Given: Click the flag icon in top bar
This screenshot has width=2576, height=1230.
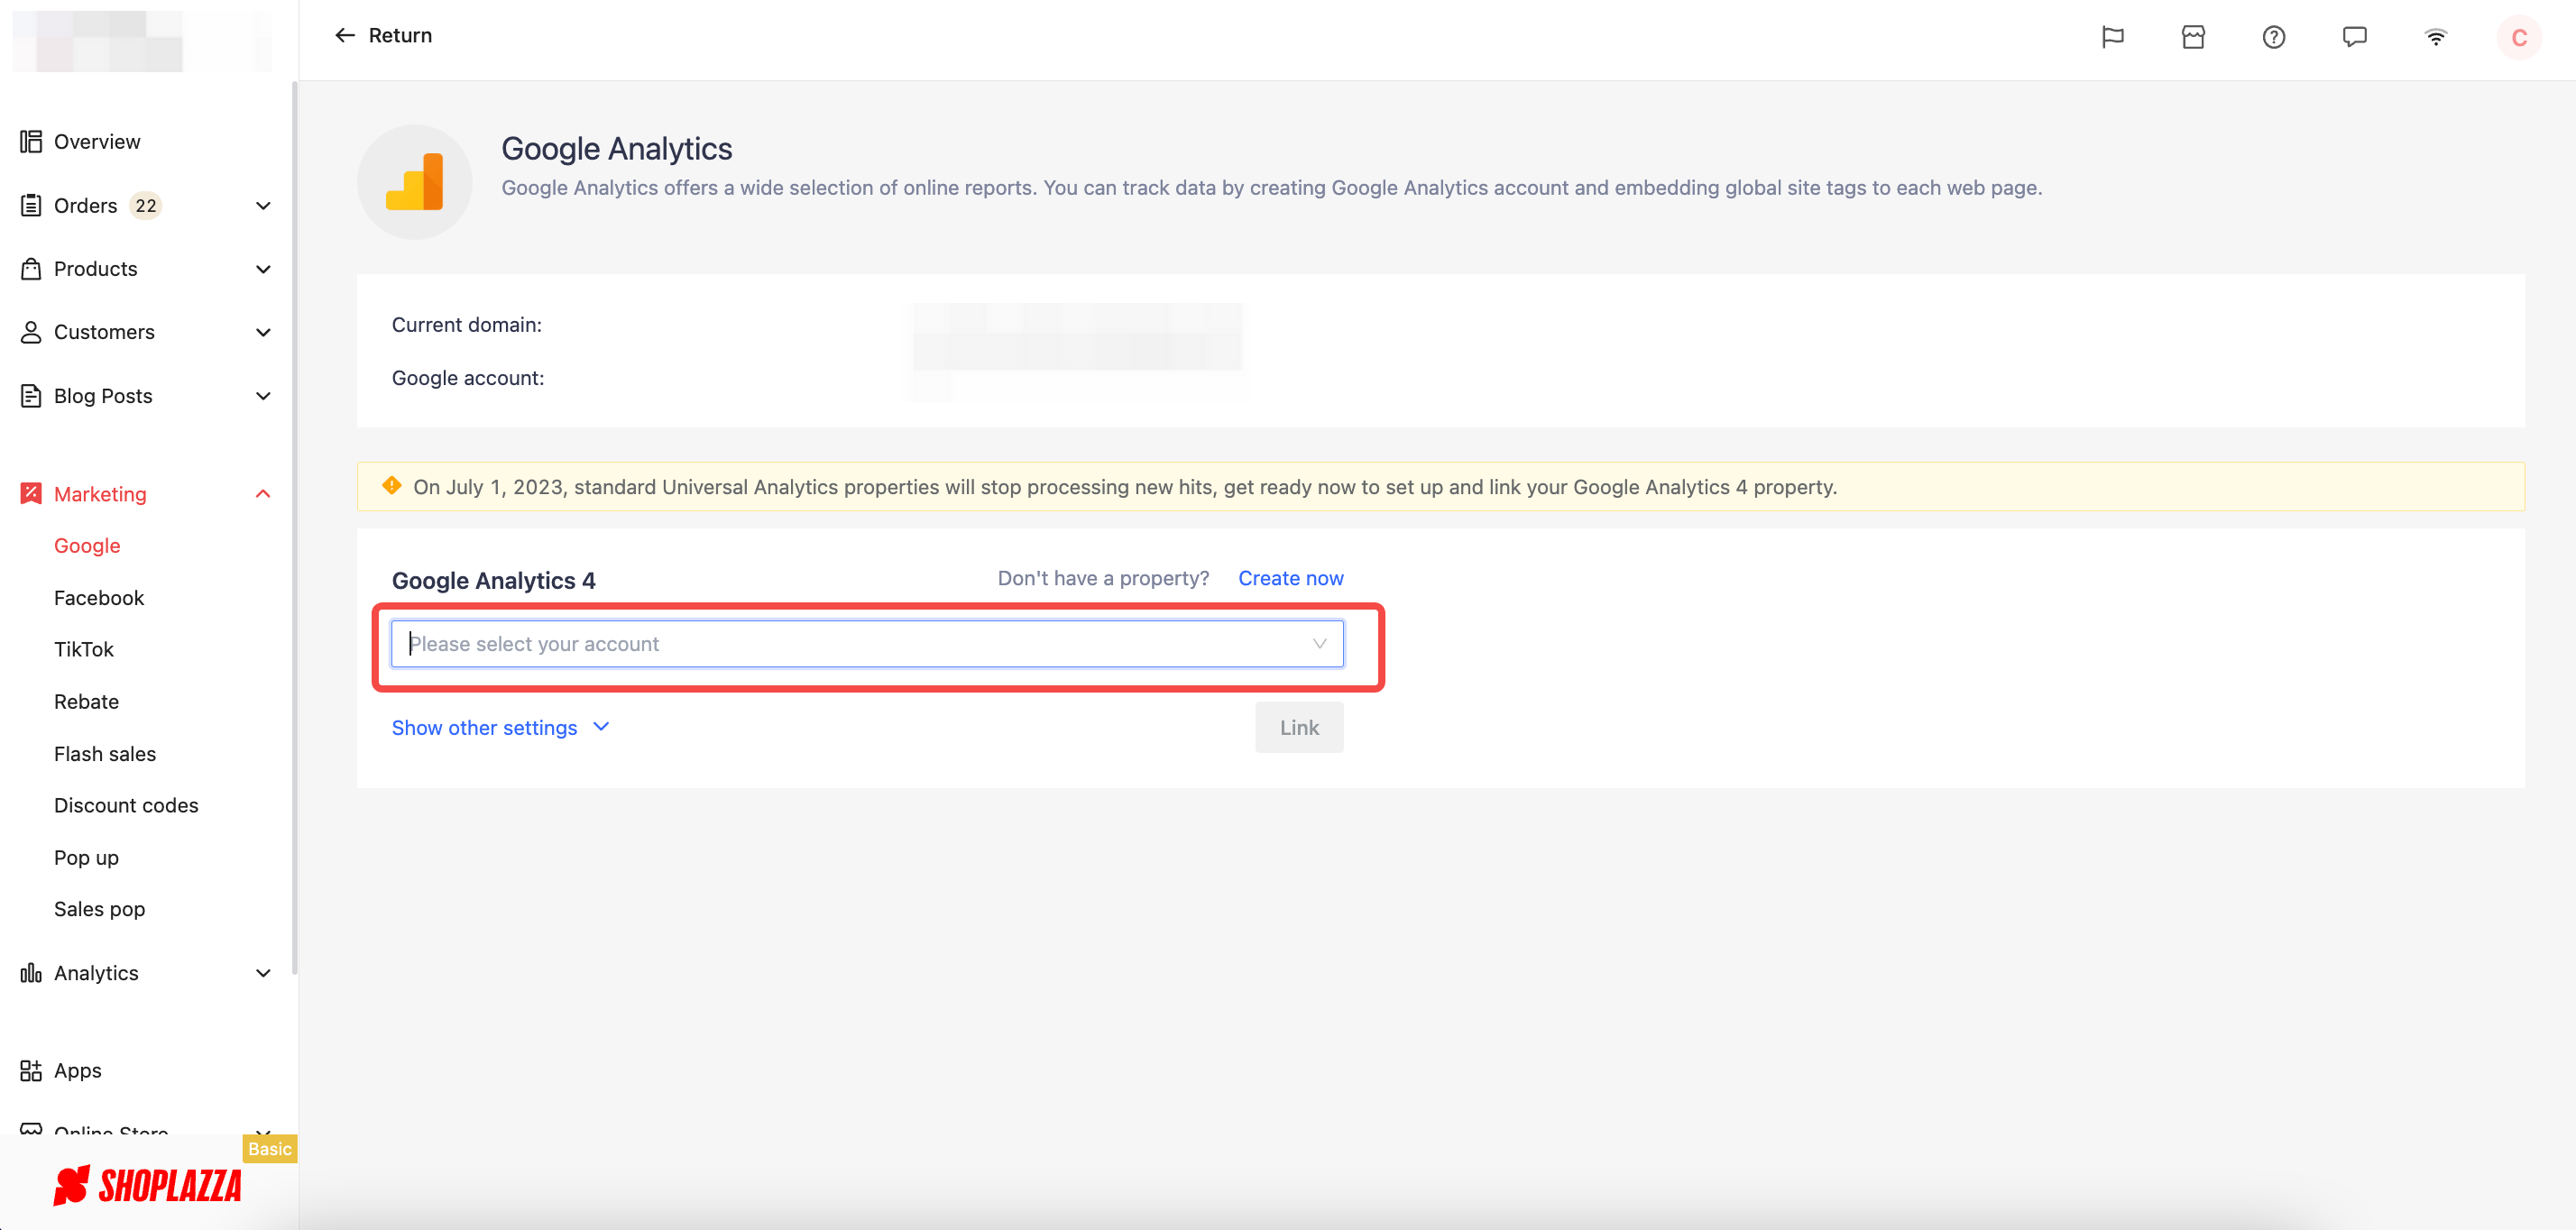Looking at the screenshot, I should (2112, 37).
